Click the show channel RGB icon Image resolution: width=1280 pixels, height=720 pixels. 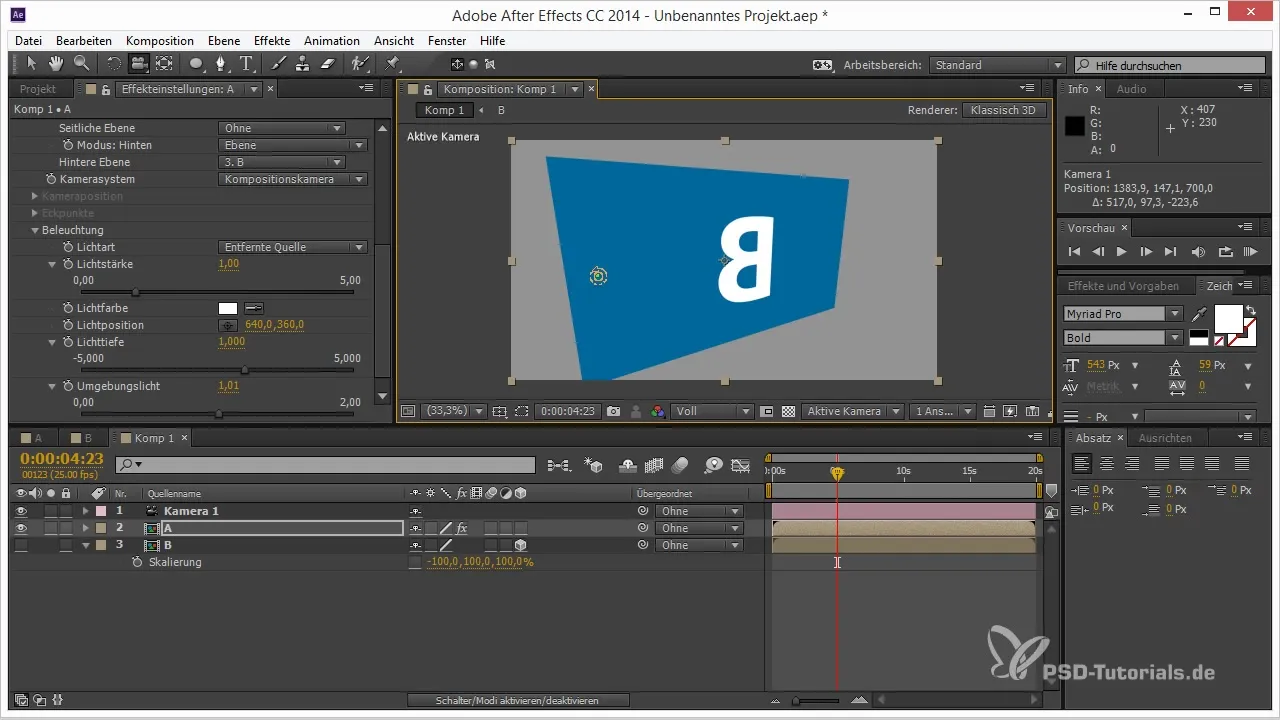(657, 411)
